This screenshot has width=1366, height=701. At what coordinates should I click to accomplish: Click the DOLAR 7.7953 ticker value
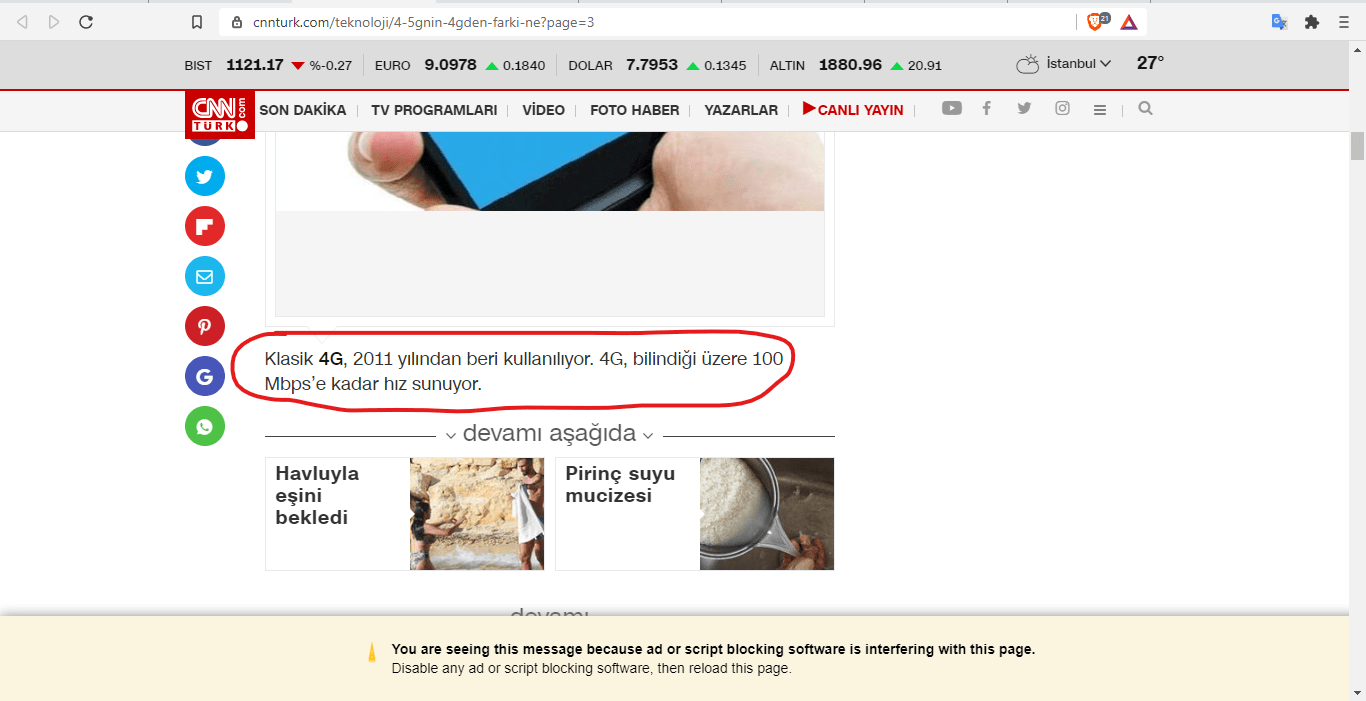652,65
